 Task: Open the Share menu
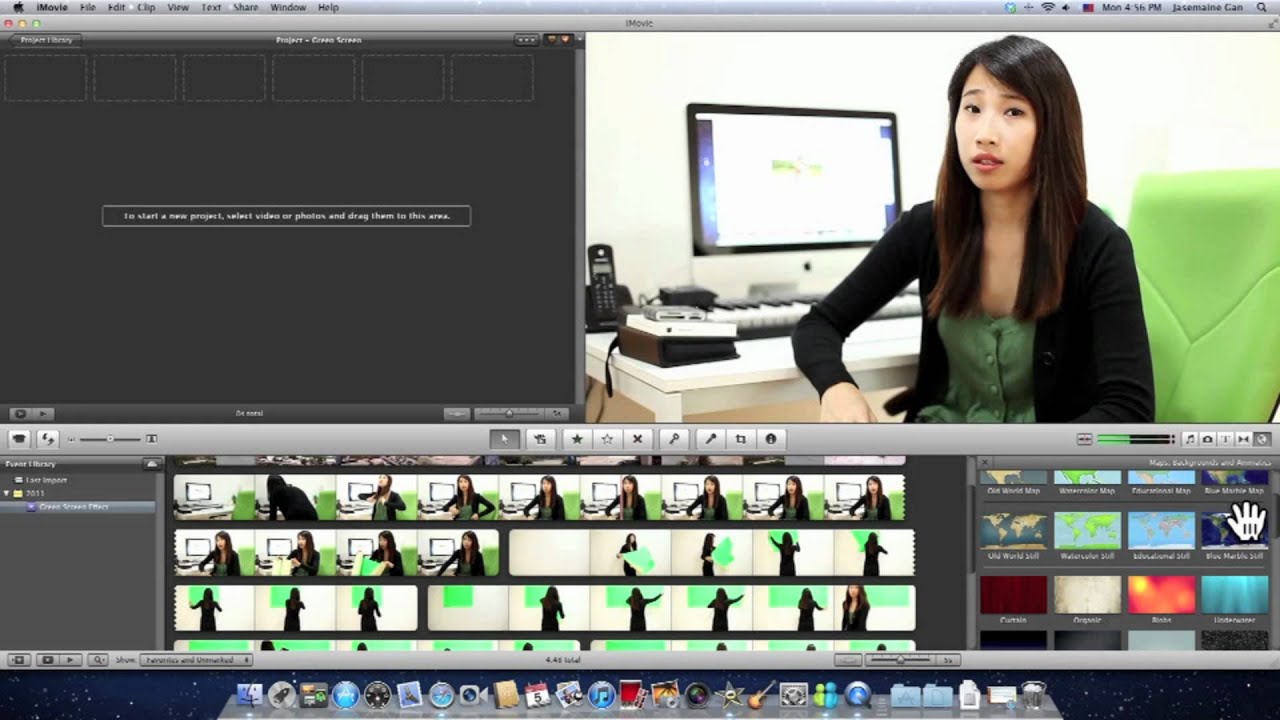(245, 7)
